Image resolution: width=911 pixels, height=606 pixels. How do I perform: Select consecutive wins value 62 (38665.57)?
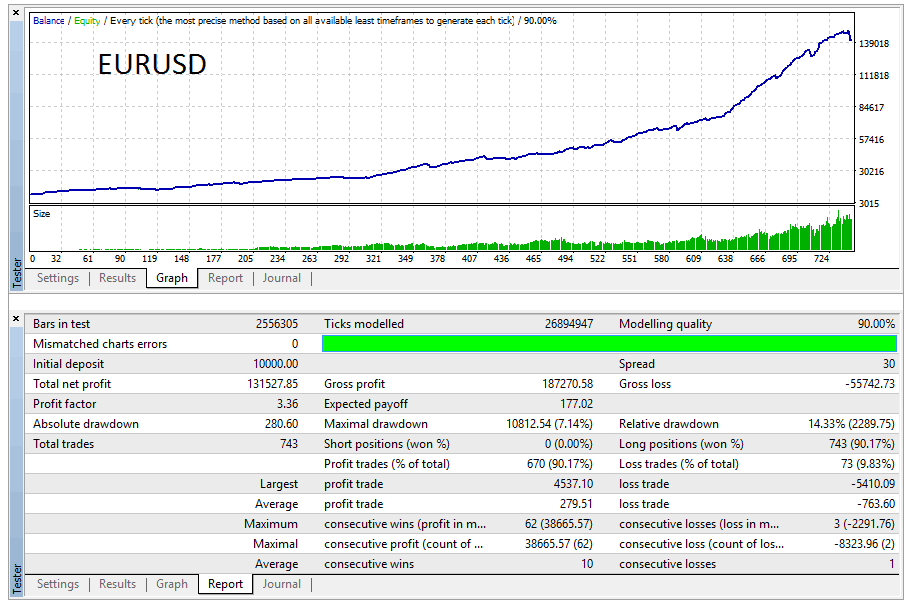click(559, 524)
